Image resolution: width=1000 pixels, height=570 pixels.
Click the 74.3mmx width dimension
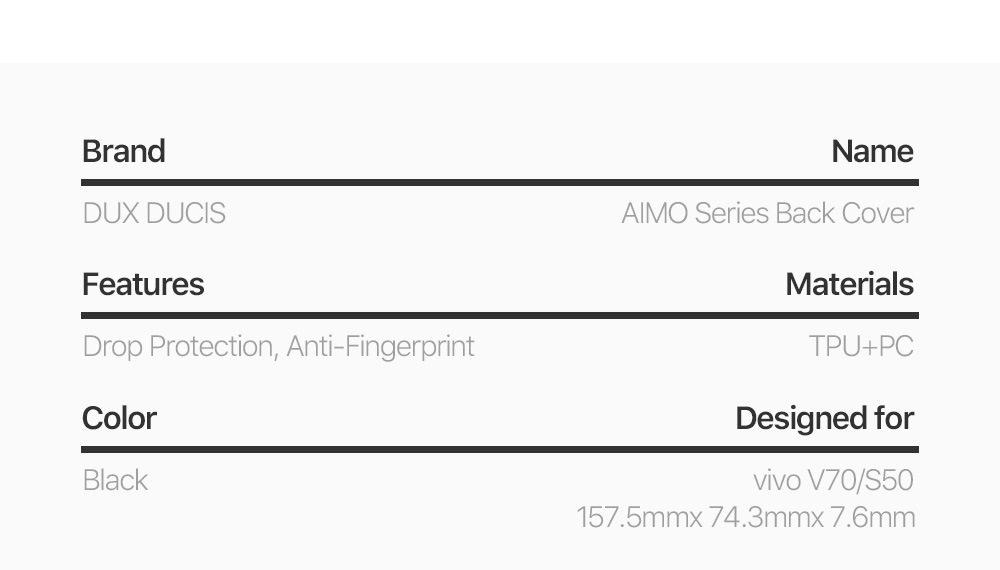pyautogui.click(x=766, y=517)
